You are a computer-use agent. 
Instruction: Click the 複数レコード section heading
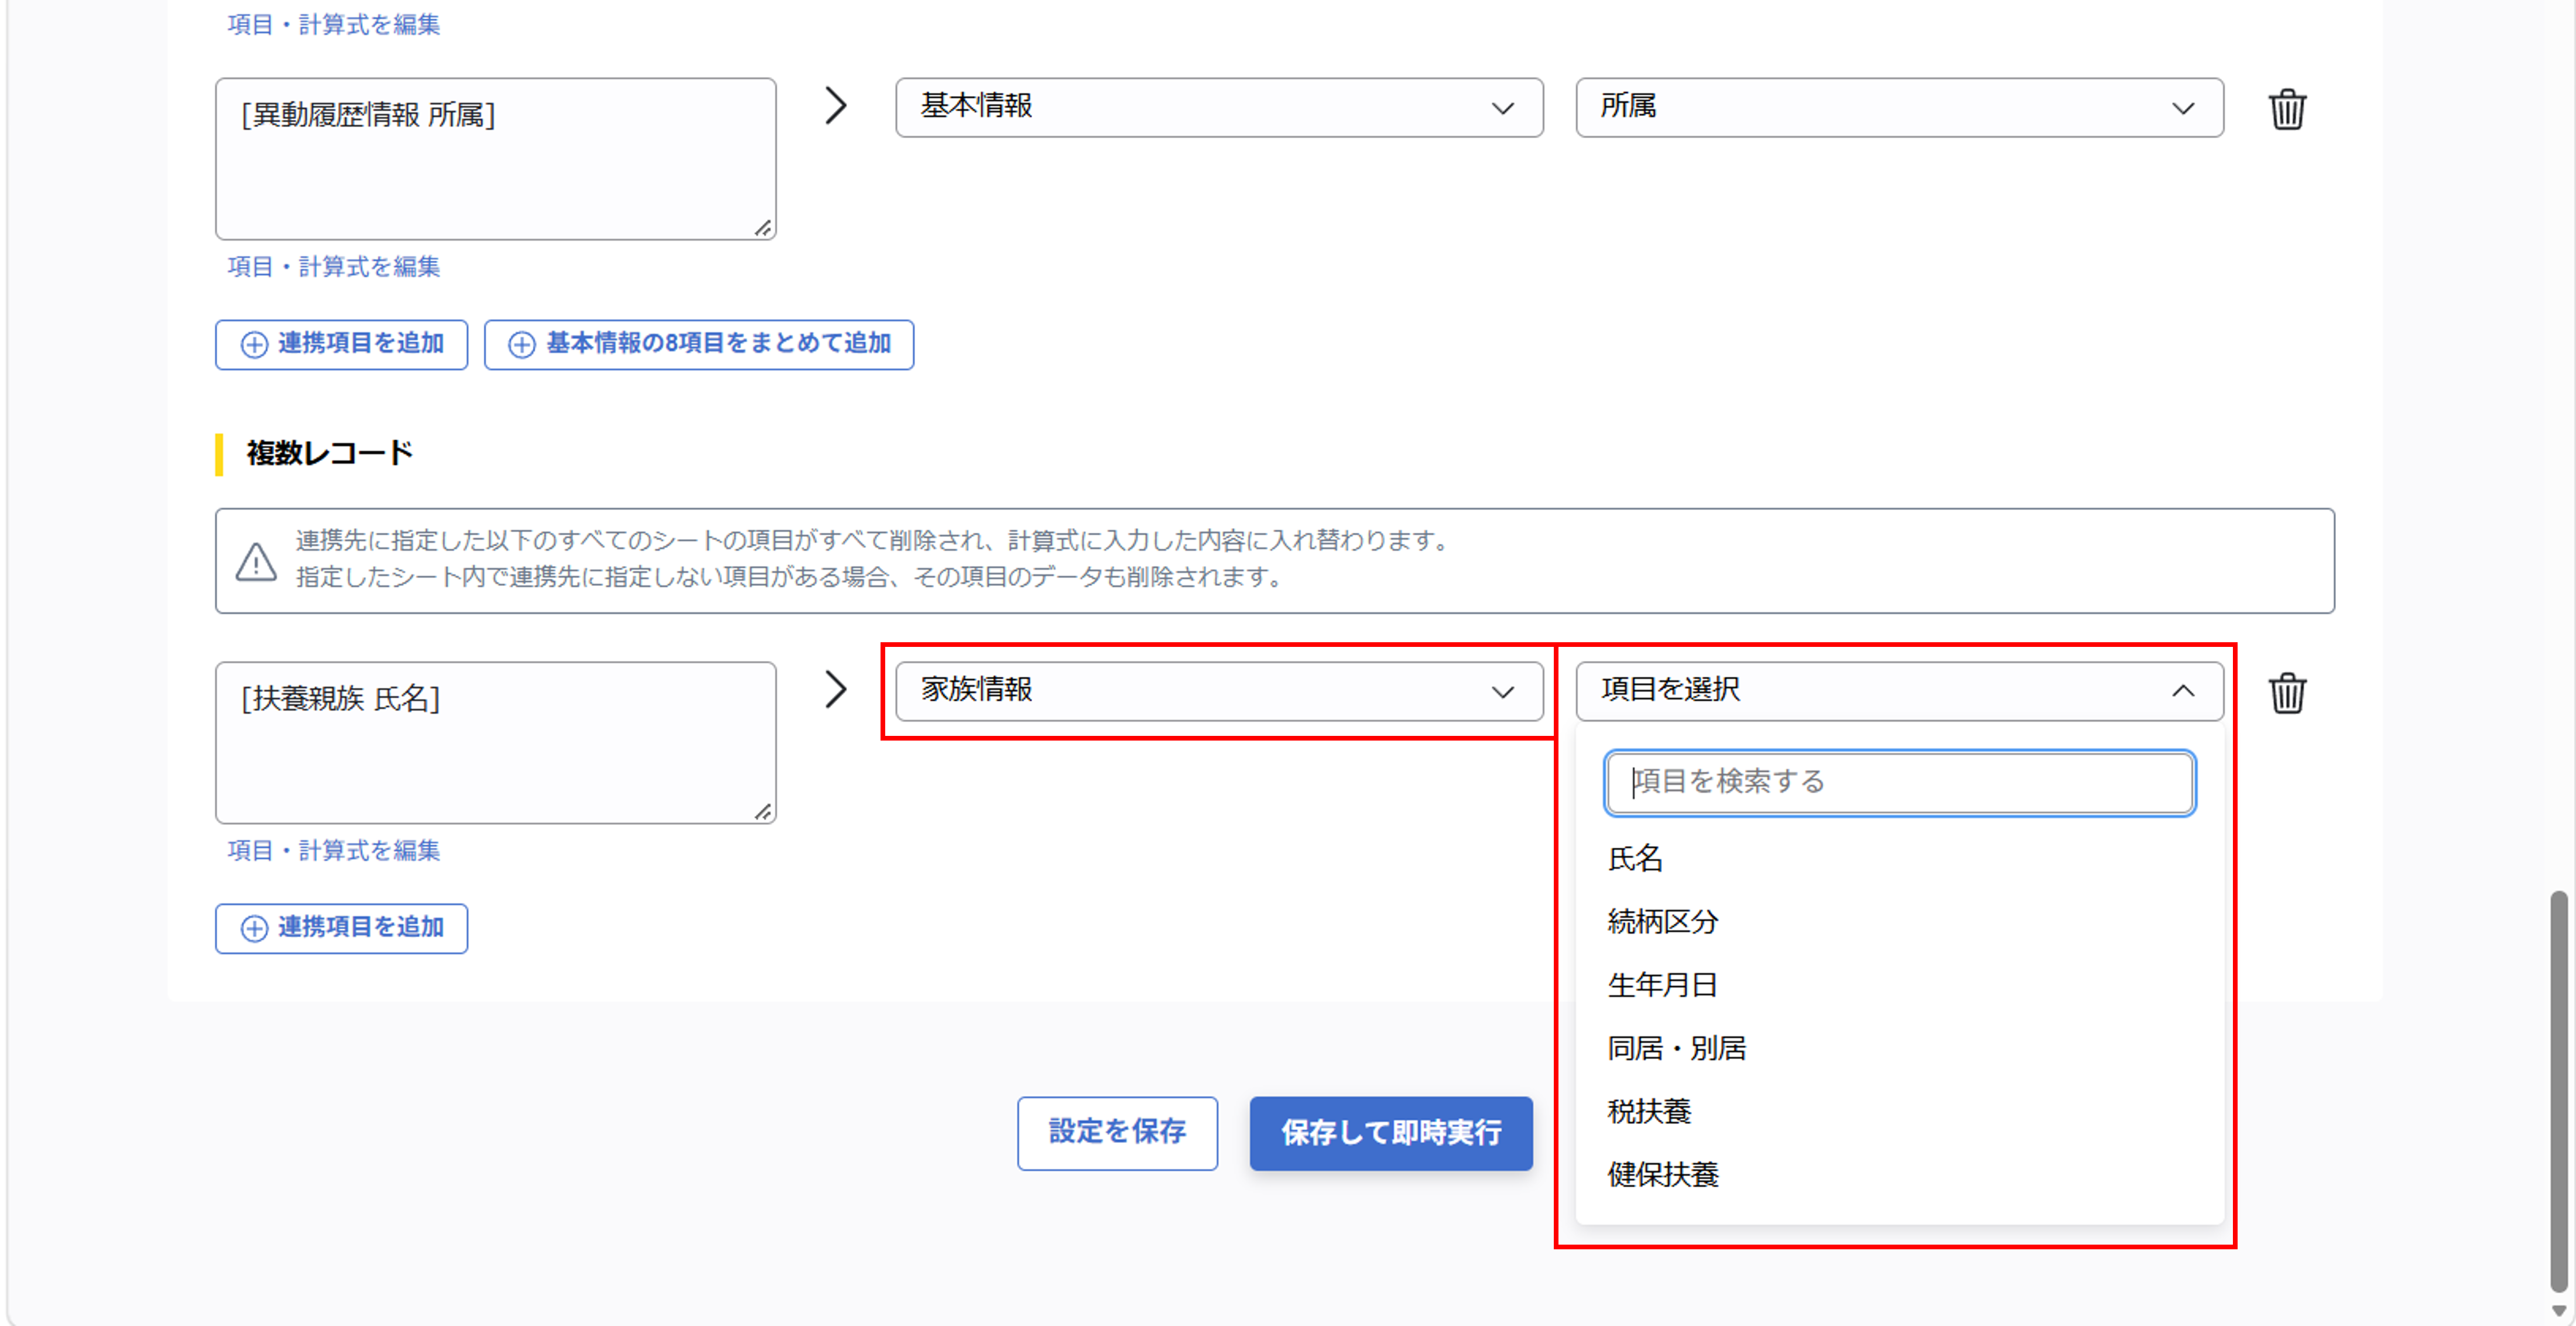click(329, 453)
